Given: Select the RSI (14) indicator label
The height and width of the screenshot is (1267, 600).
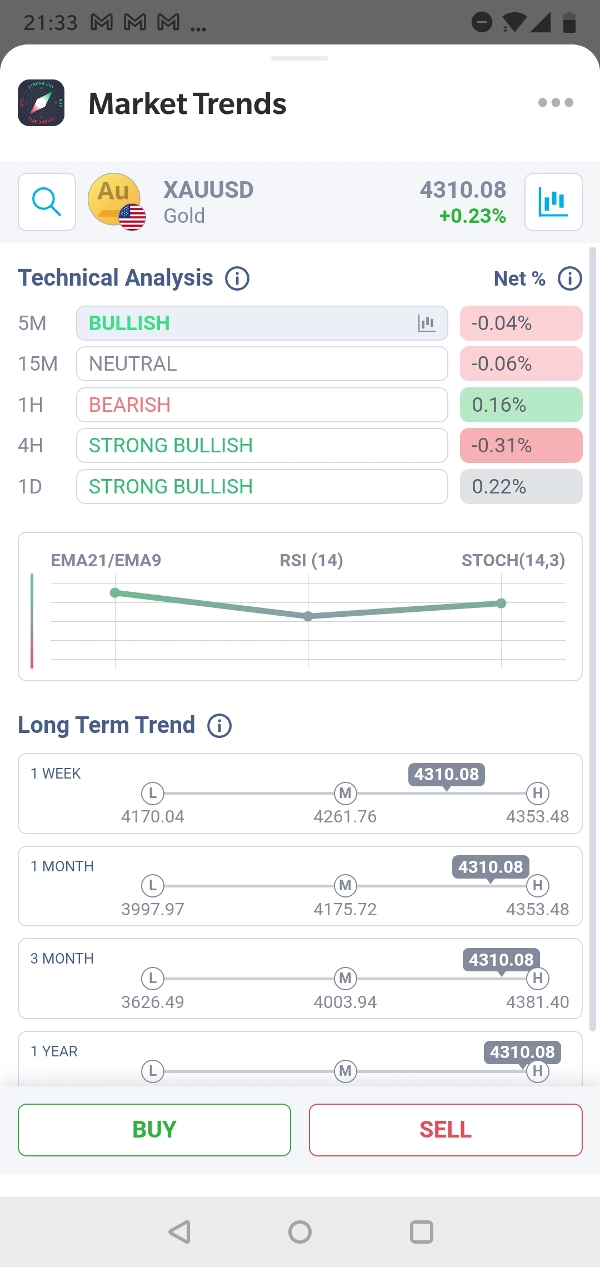Looking at the screenshot, I should click(310, 561).
